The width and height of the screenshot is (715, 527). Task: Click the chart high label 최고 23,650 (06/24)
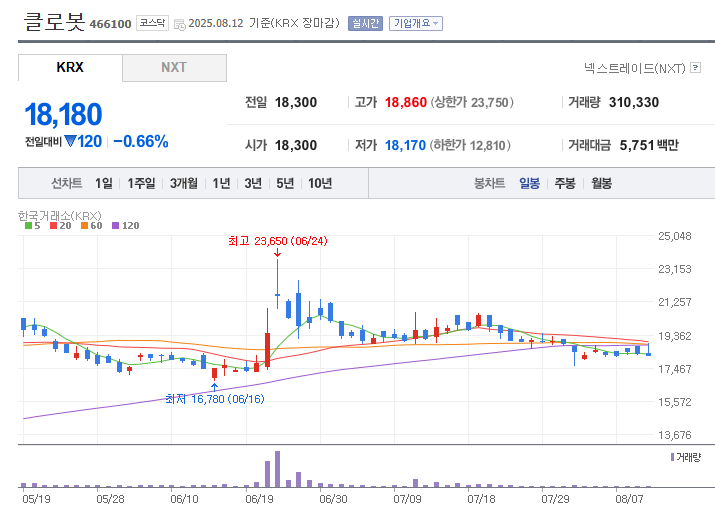[278, 241]
